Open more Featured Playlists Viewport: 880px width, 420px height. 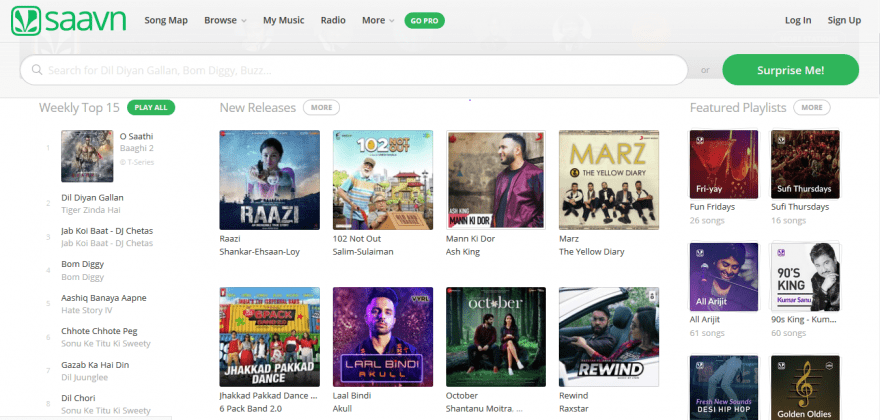pyautogui.click(x=812, y=107)
